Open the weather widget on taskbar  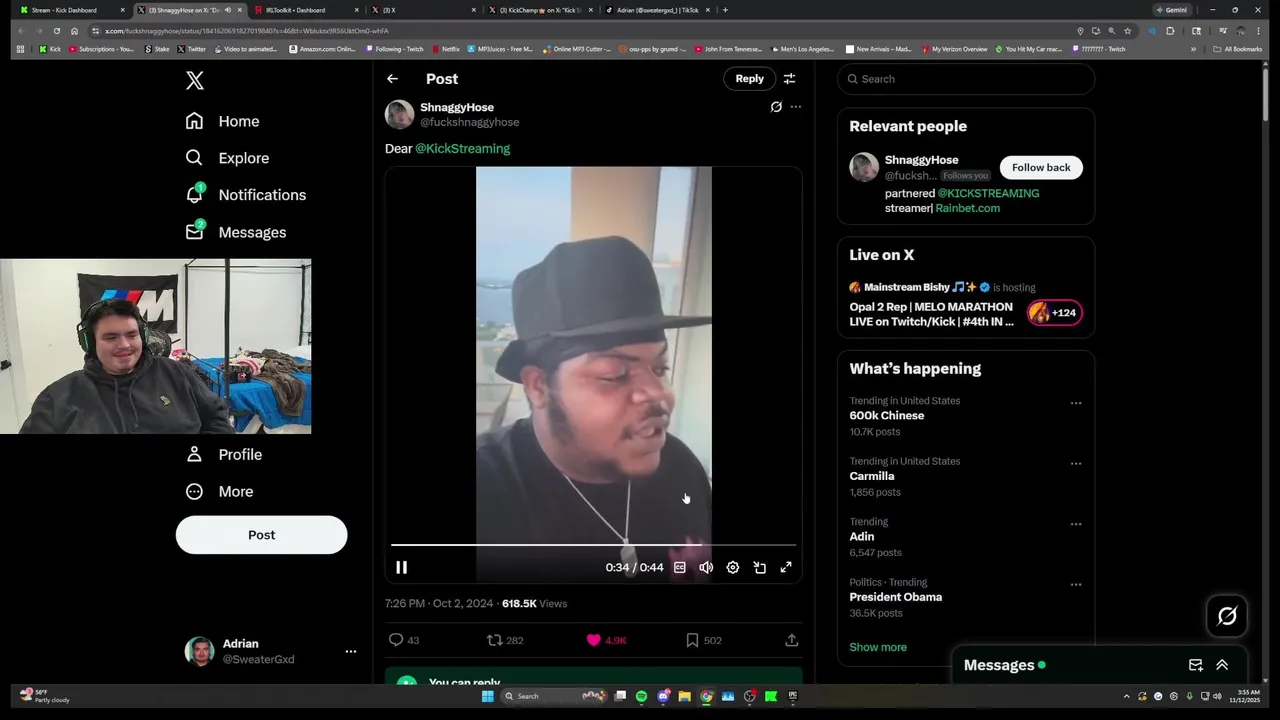[45, 695]
